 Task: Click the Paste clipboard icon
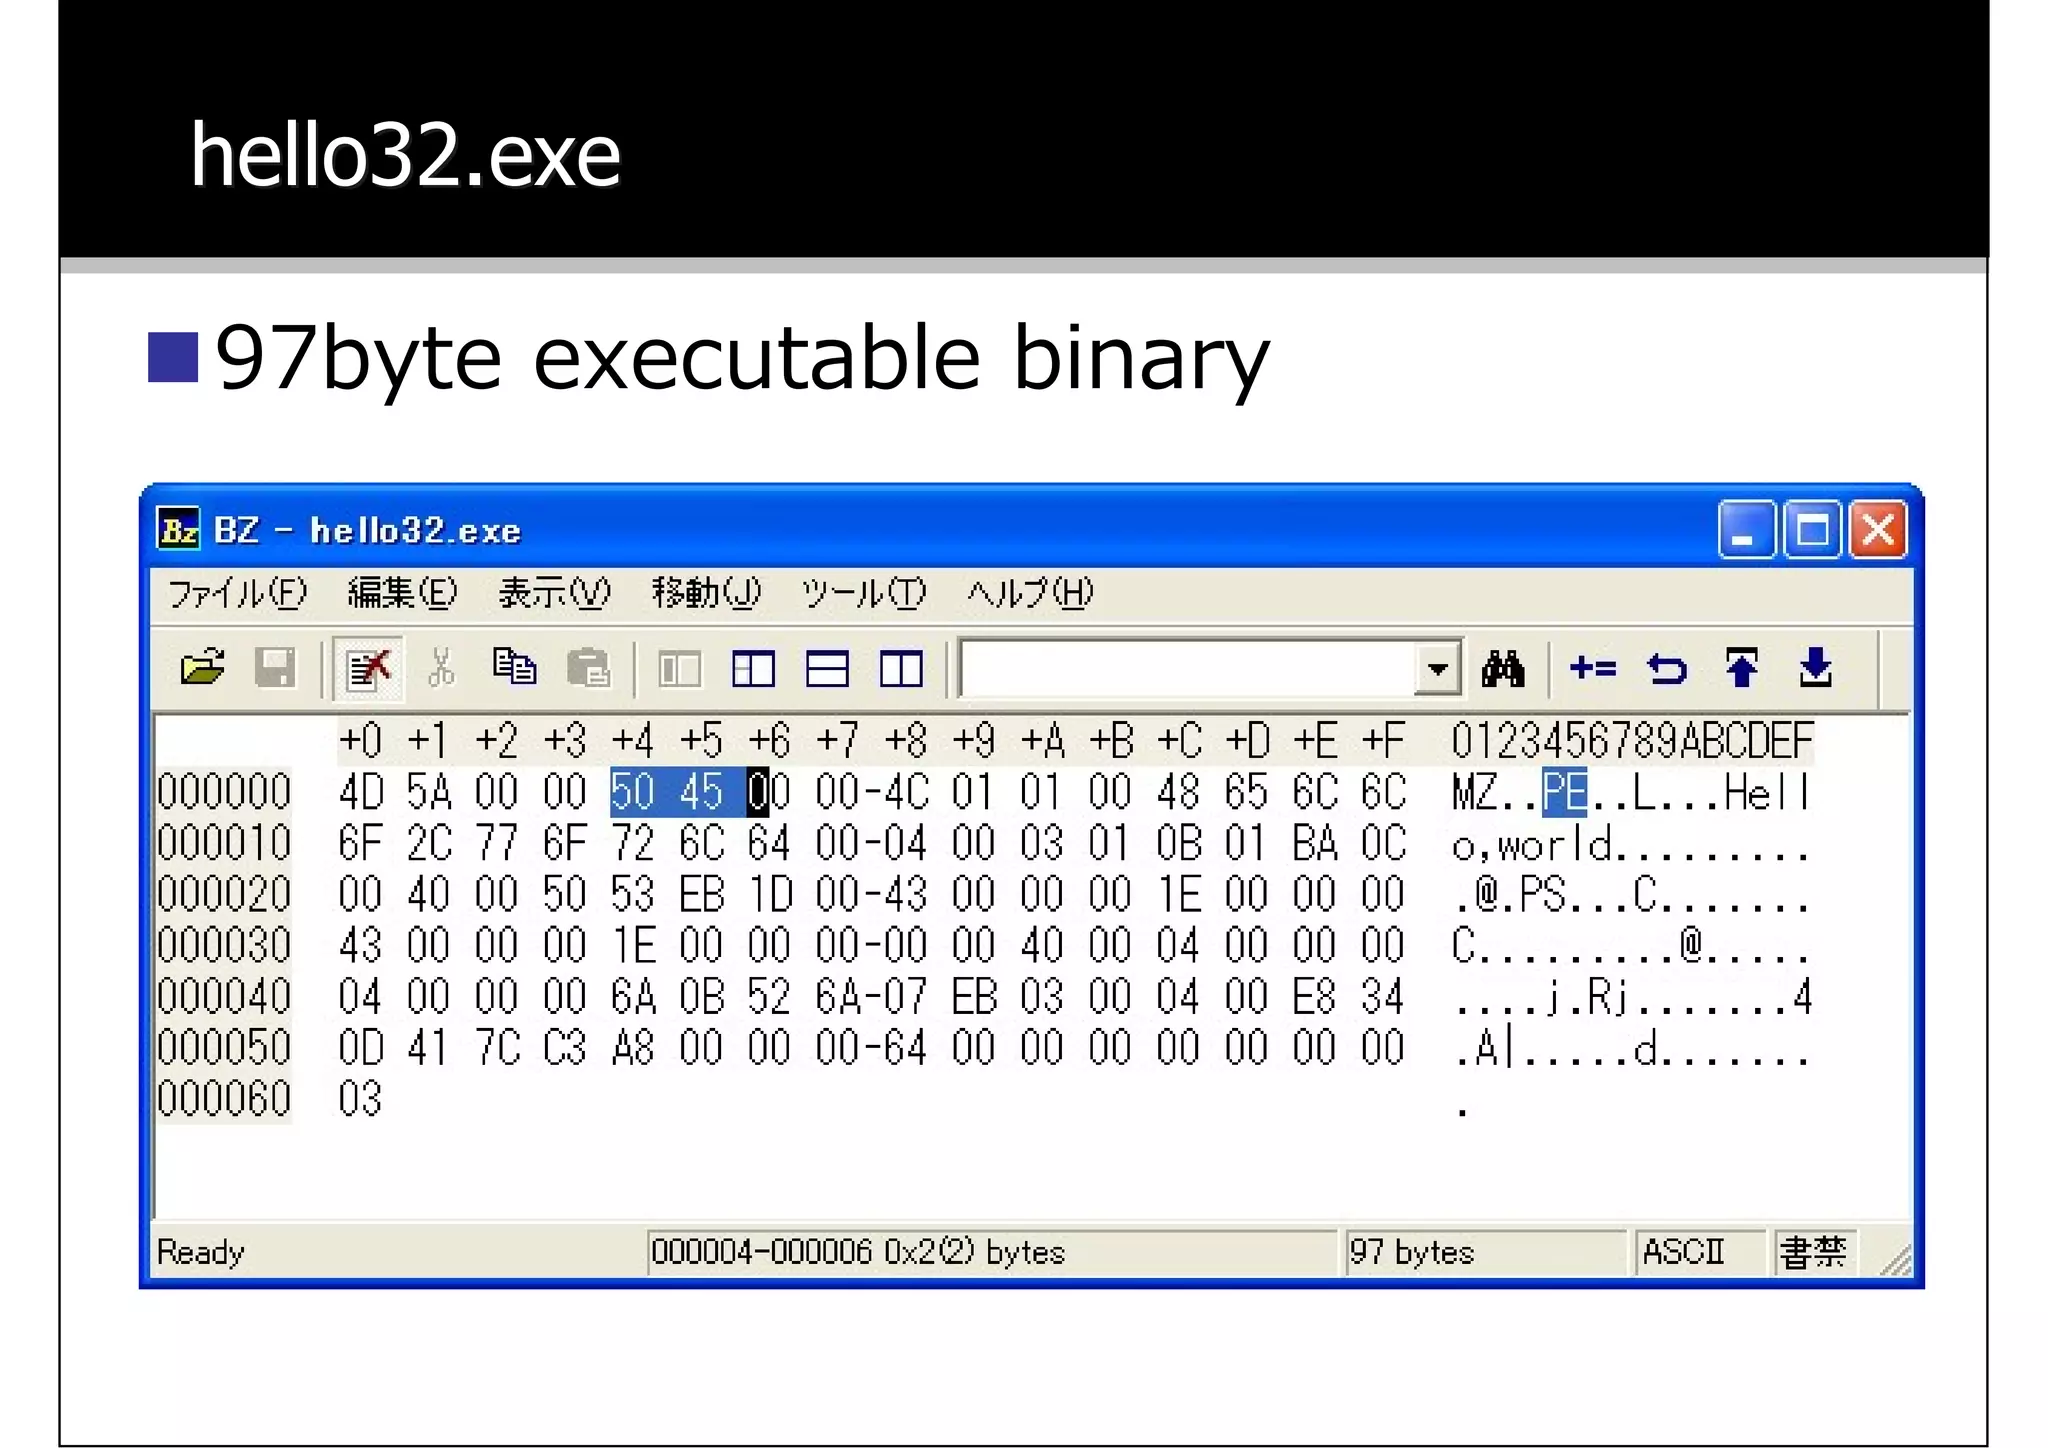(x=588, y=667)
